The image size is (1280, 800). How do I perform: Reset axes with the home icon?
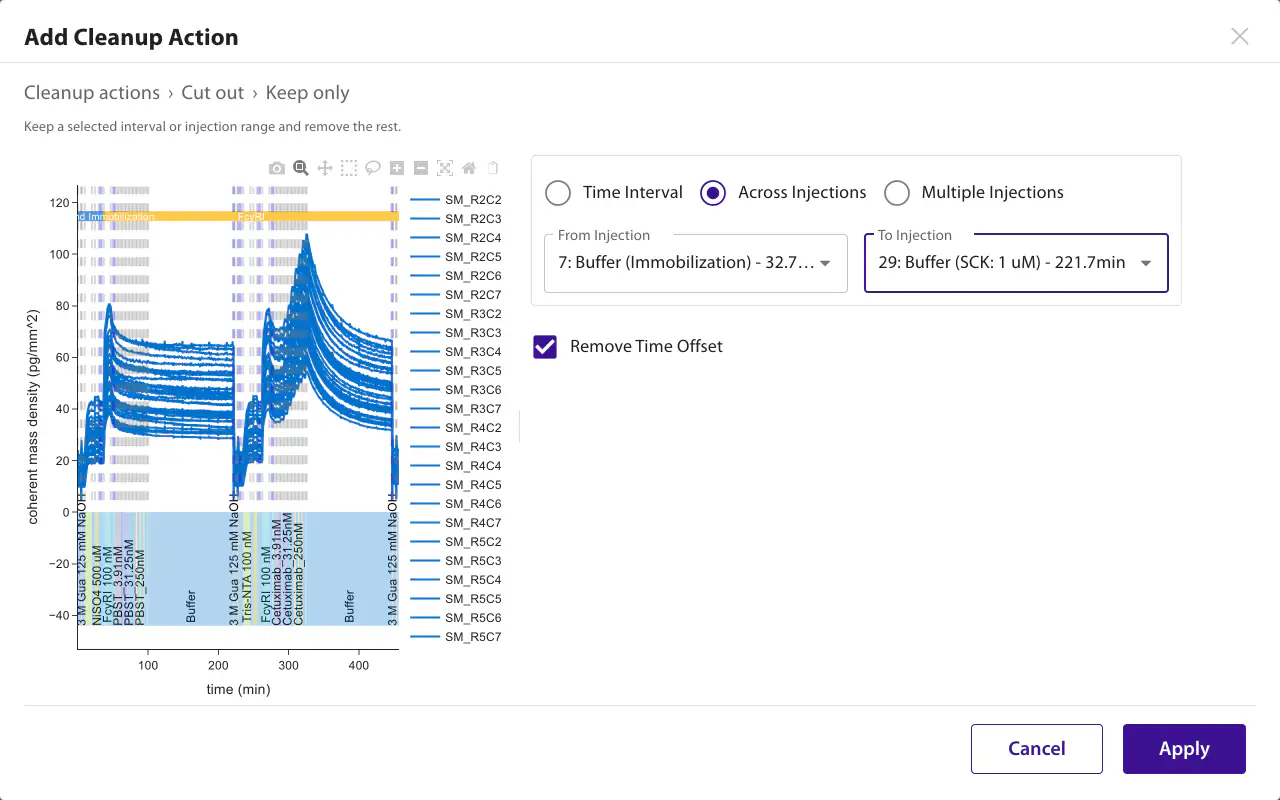click(469, 168)
